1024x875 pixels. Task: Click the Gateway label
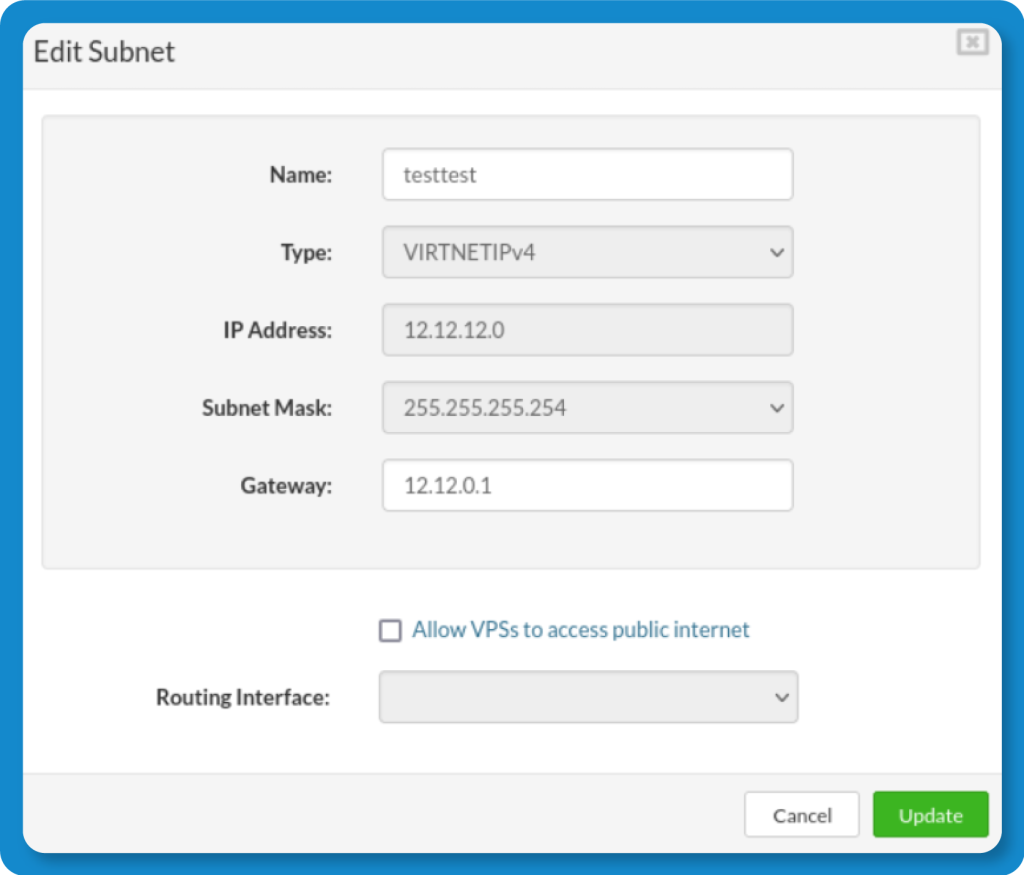point(286,485)
